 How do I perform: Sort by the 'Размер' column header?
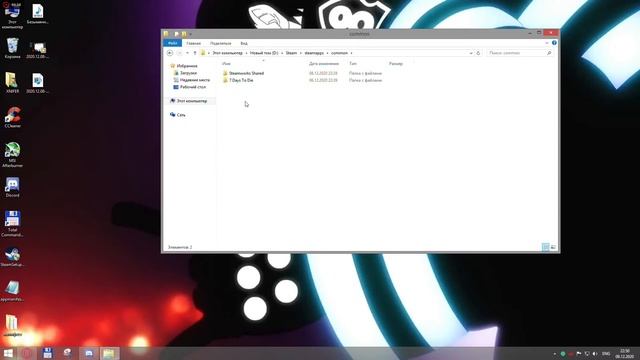click(396, 64)
